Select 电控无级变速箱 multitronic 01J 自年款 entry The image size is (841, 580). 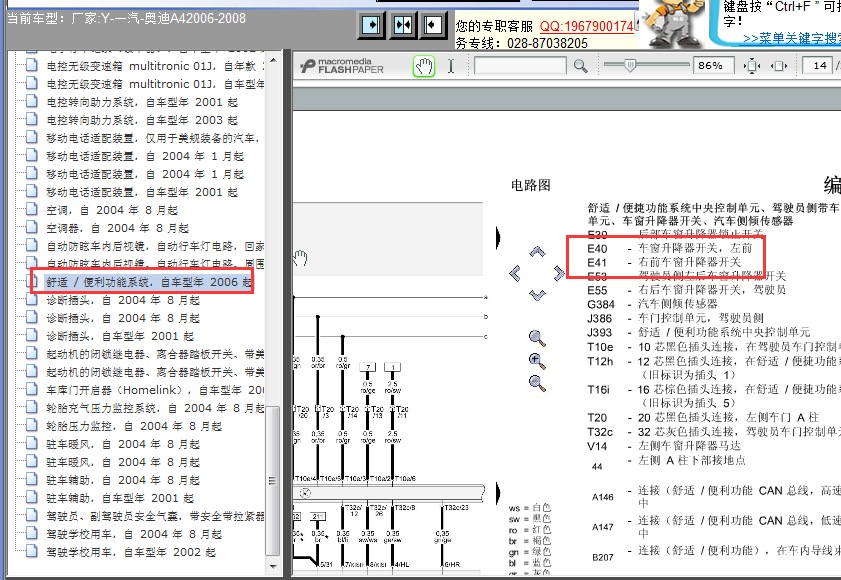[155, 66]
